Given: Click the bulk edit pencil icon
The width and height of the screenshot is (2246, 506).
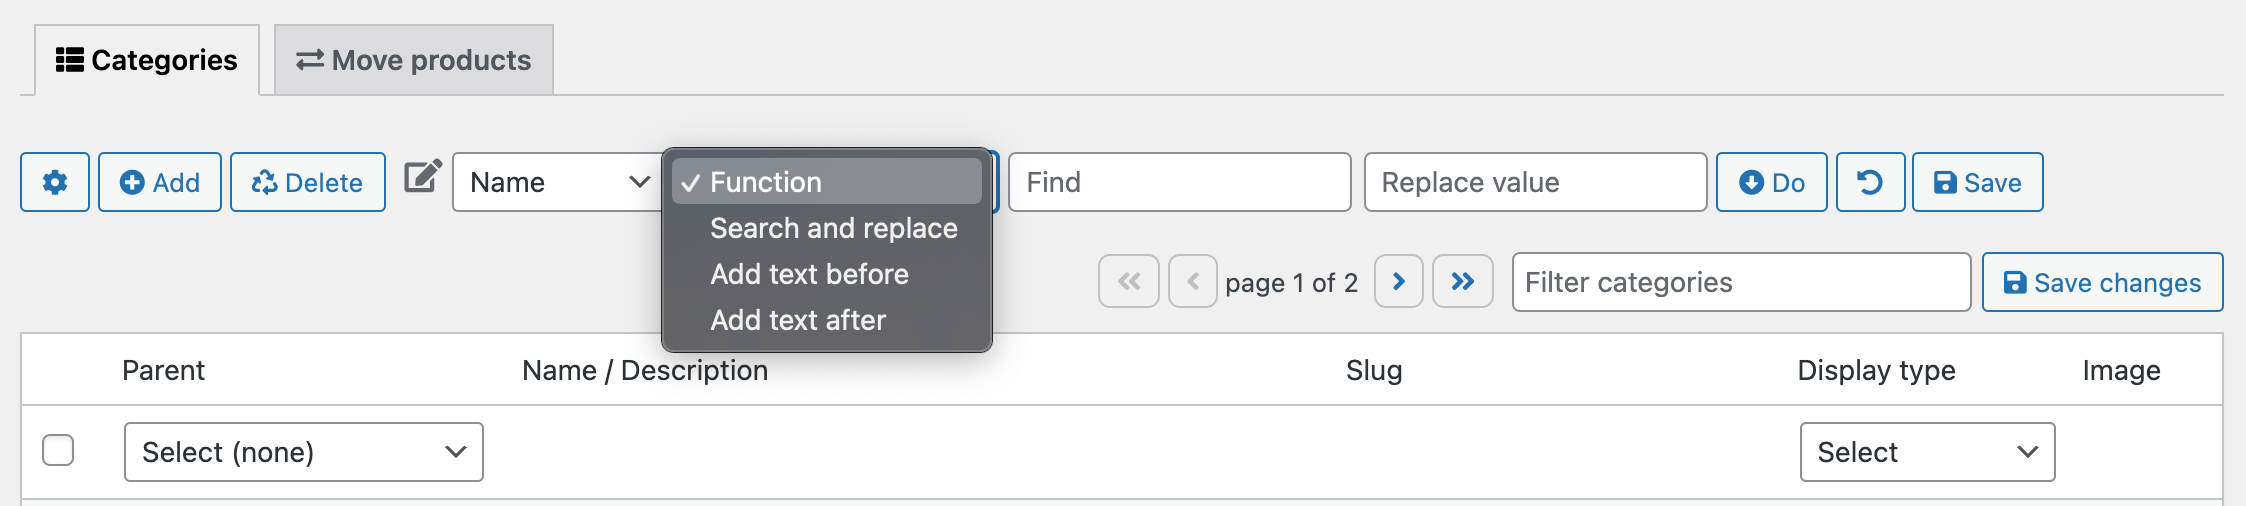Looking at the screenshot, I should point(422,178).
